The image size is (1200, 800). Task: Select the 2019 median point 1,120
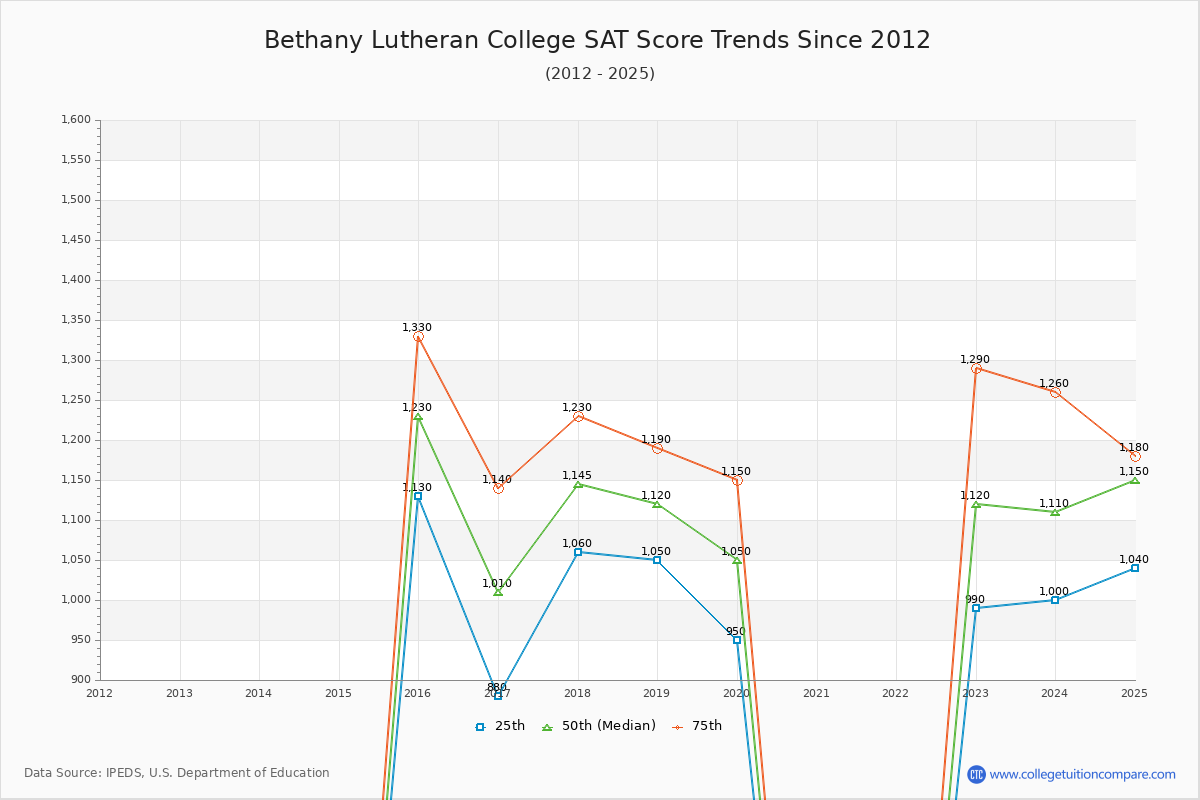click(657, 504)
